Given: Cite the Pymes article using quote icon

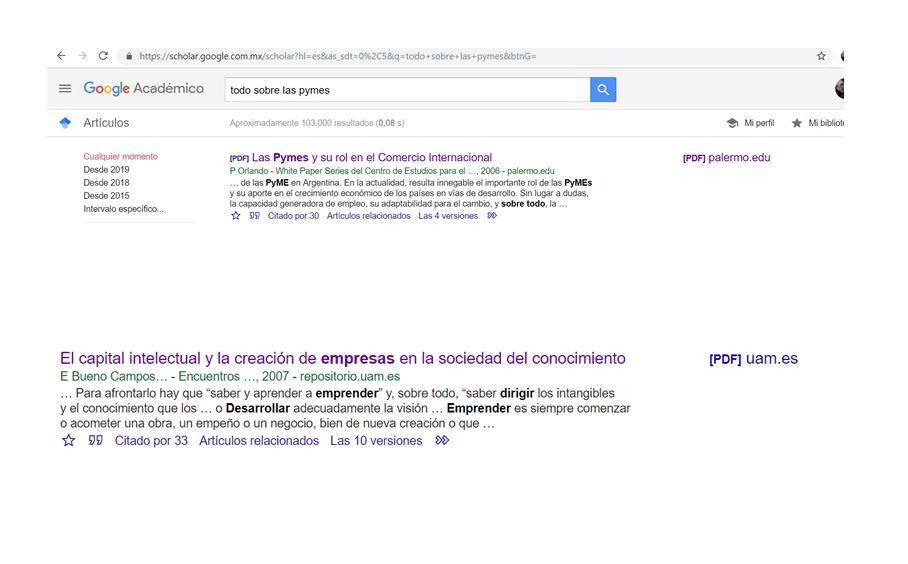Looking at the screenshot, I should point(254,216).
